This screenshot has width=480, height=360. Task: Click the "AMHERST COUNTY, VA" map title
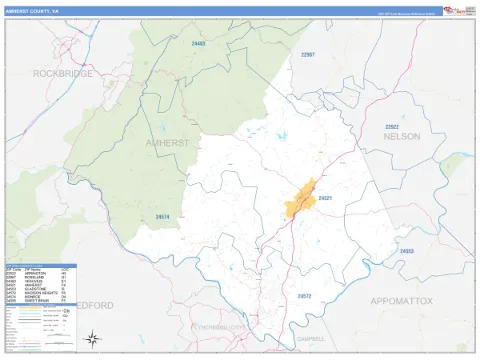(x=32, y=11)
